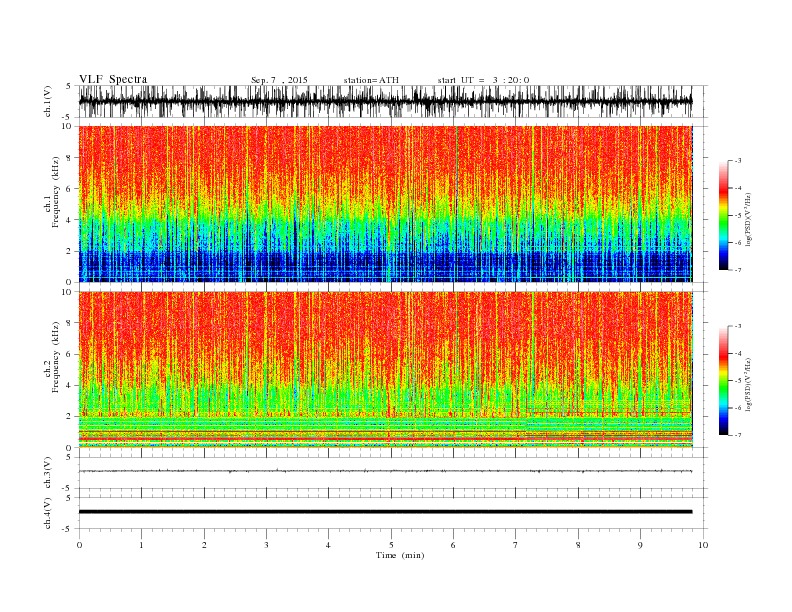Click the ch.1 PSD color bar
Screen dimensions: 792x612
(723, 216)
